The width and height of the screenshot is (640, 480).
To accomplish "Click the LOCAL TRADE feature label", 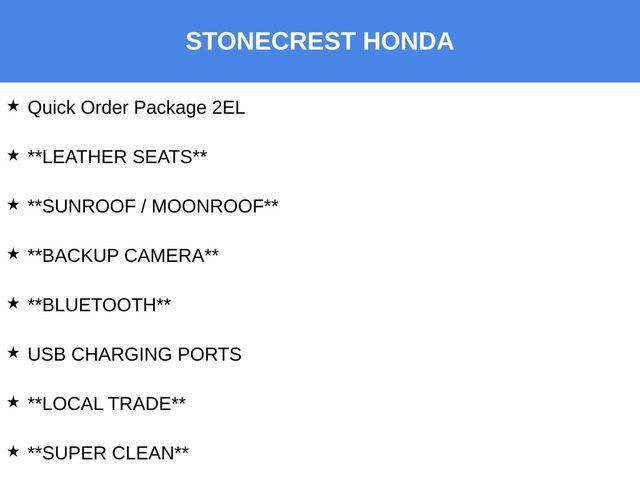I will click(x=107, y=404).
